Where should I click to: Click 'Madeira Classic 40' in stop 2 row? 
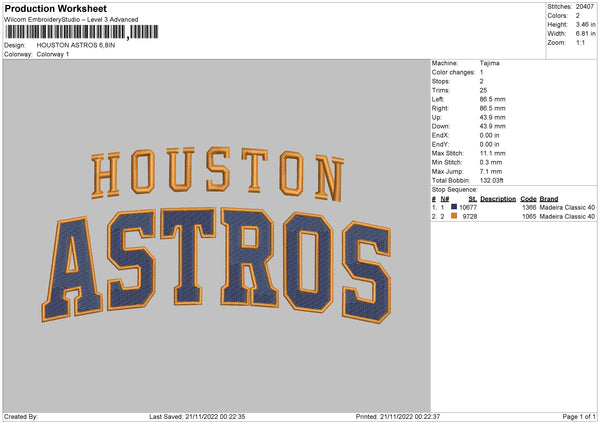click(567, 217)
